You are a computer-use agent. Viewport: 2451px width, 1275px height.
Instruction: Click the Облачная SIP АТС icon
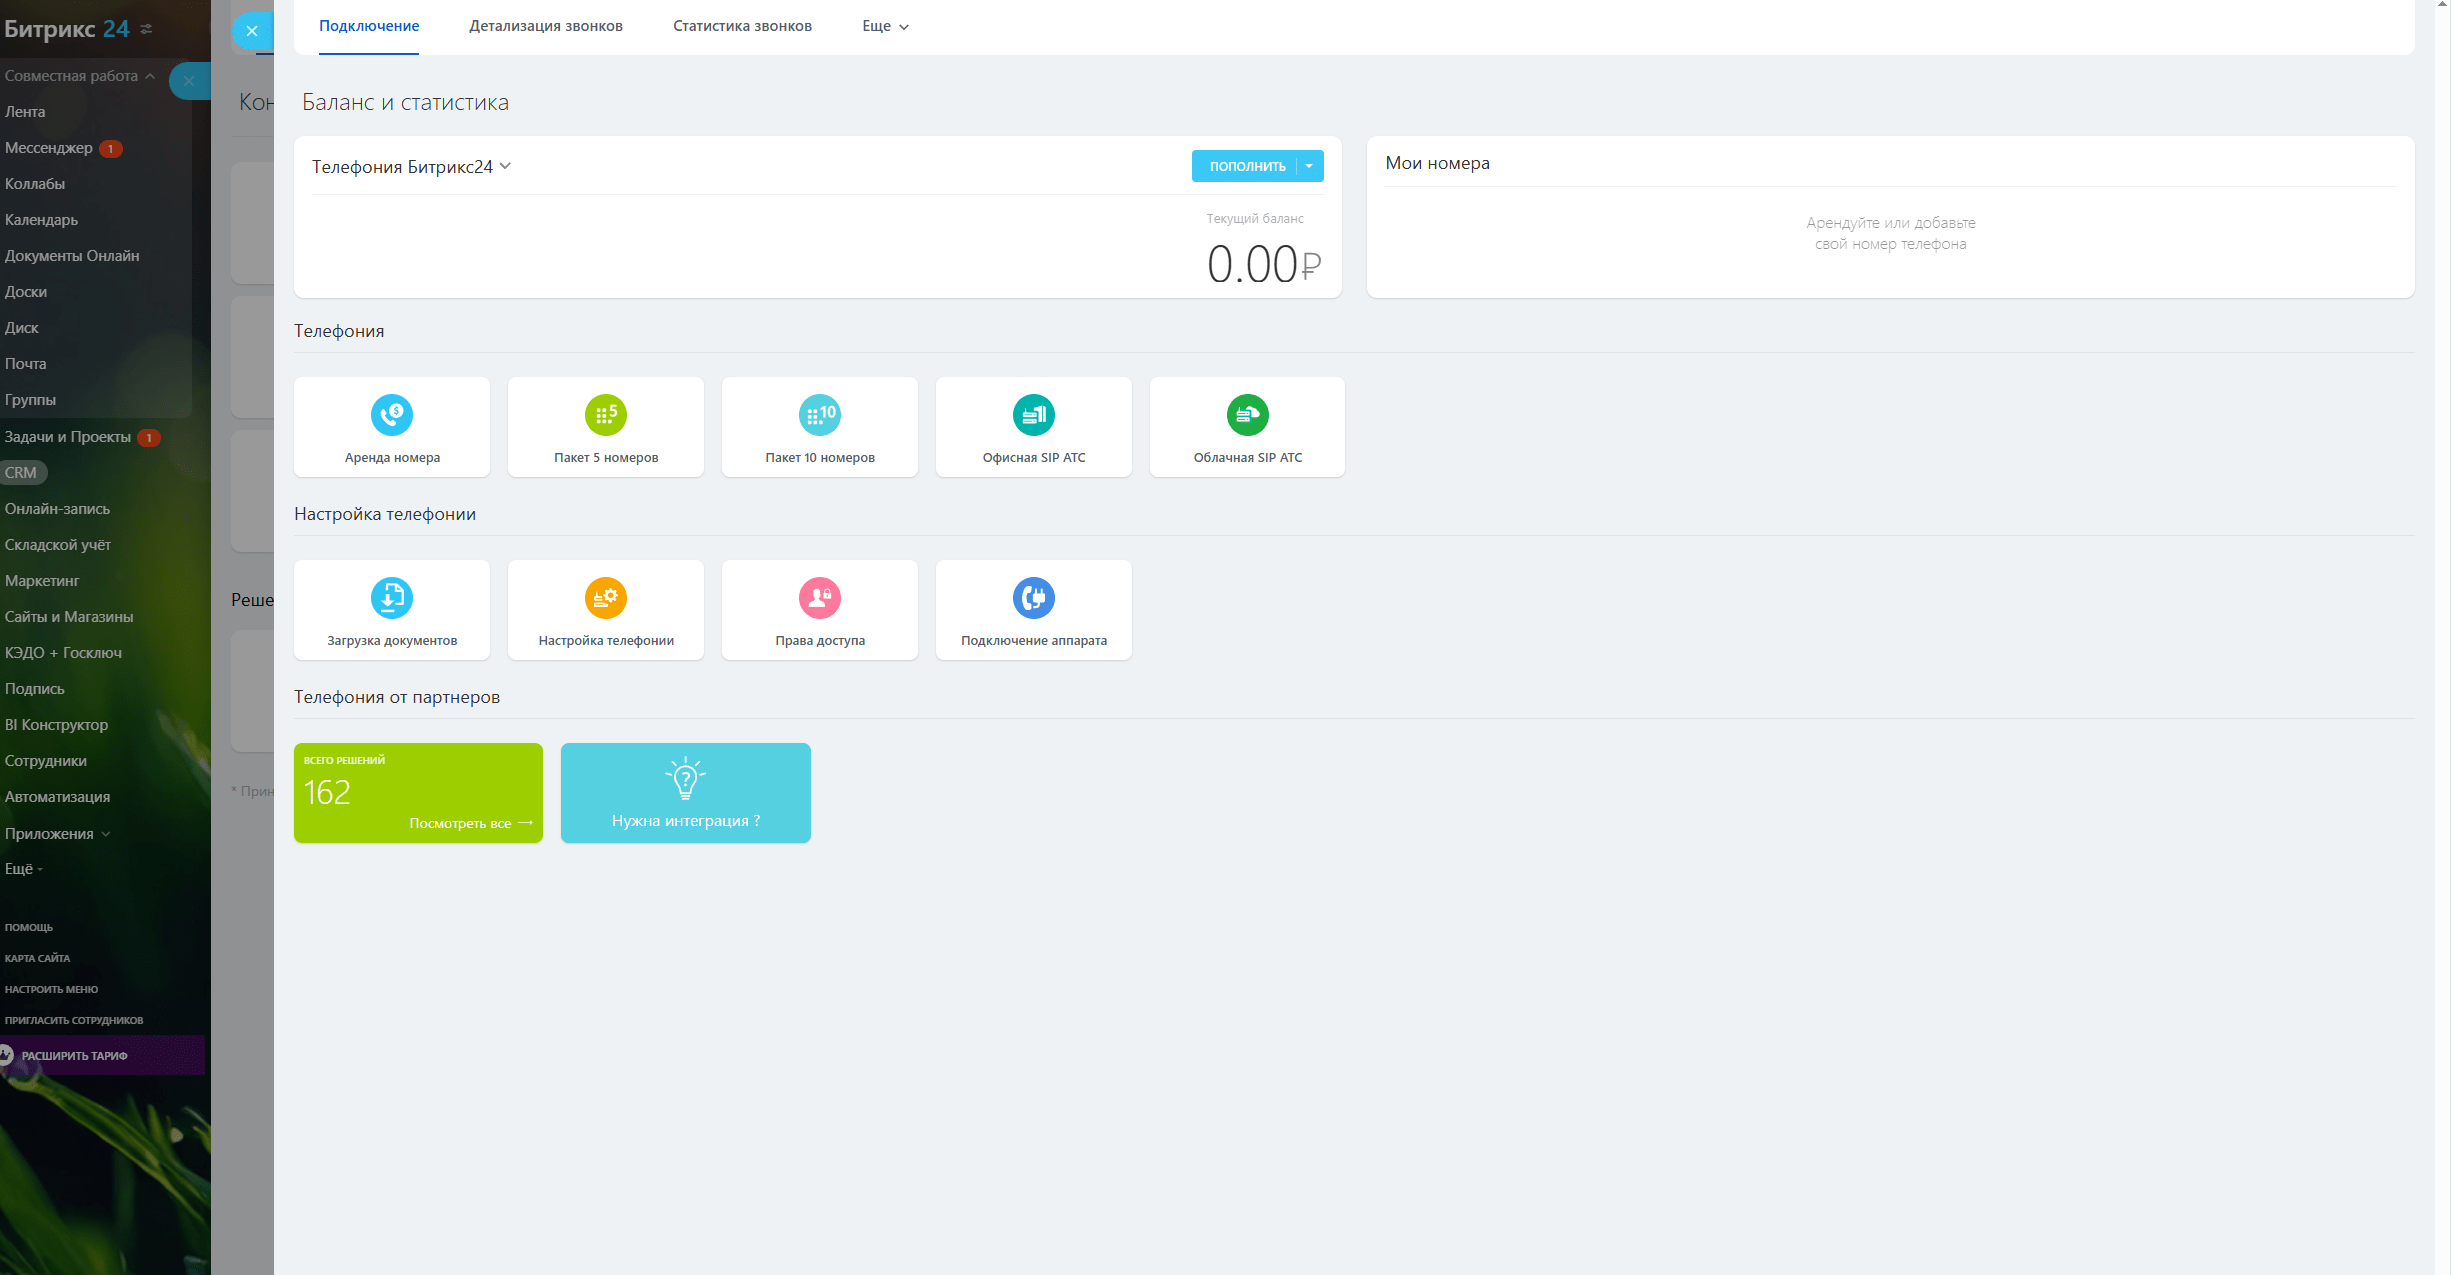(x=1248, y=414)
